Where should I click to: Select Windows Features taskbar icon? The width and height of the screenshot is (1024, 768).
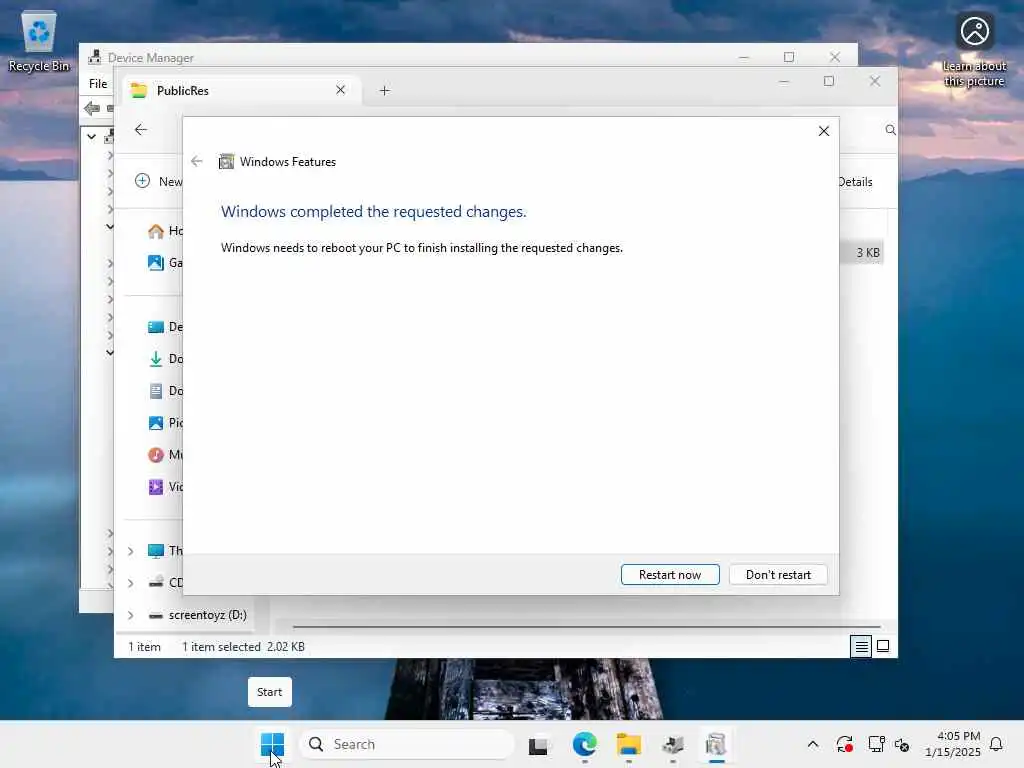coord(716,744)
